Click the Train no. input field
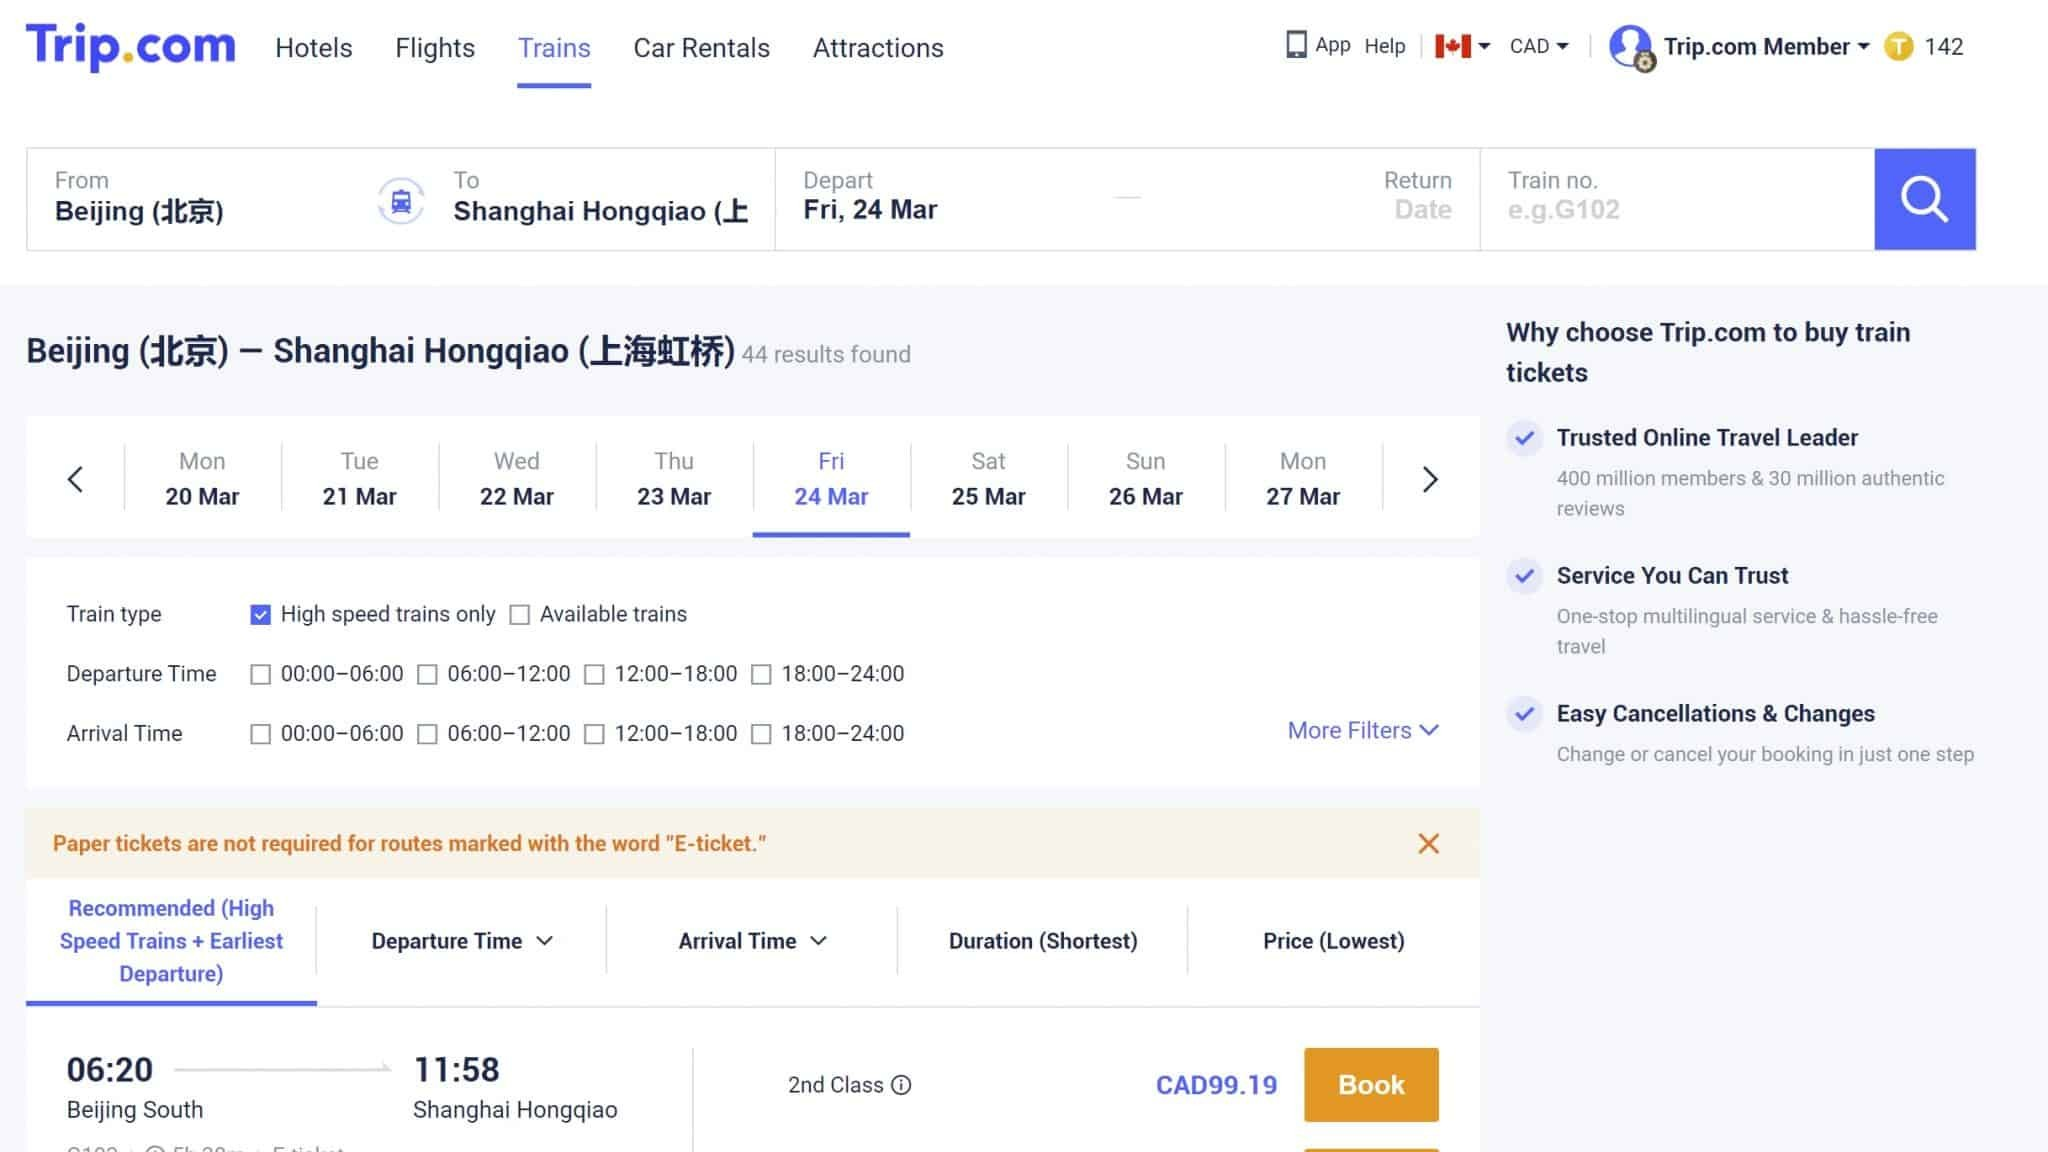This screenshot has height=1152, width=2048. pyautogui.click(x=1677, y=198)
